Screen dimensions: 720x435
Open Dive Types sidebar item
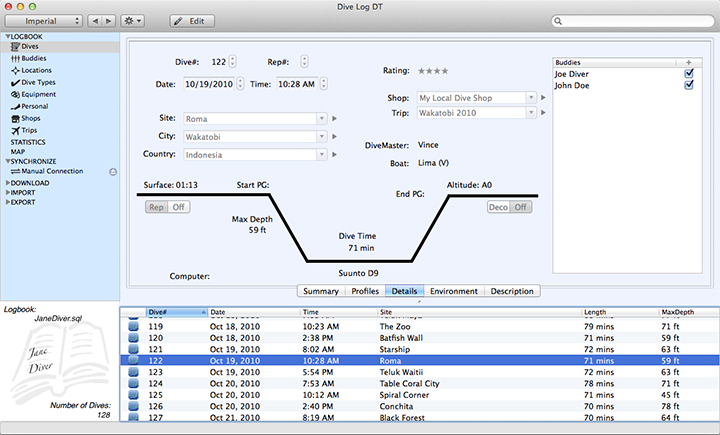(x=40, y=83)
